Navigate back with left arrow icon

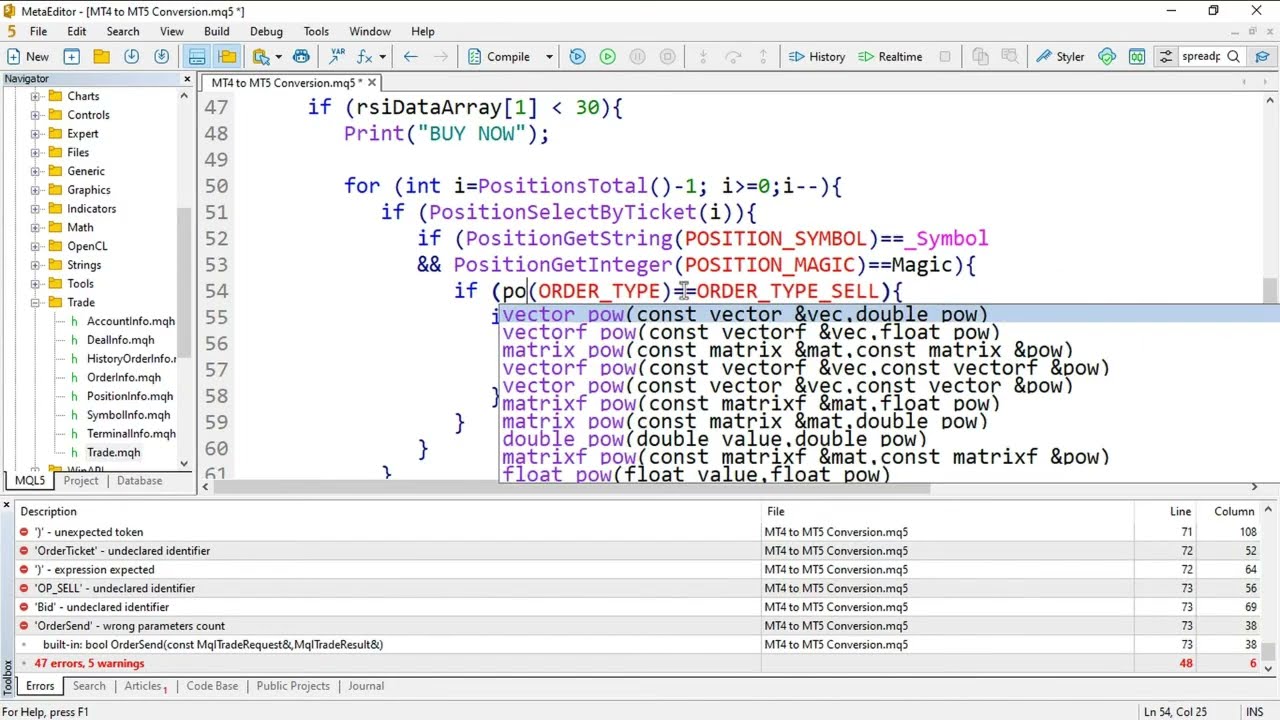(x=410, y=57)
